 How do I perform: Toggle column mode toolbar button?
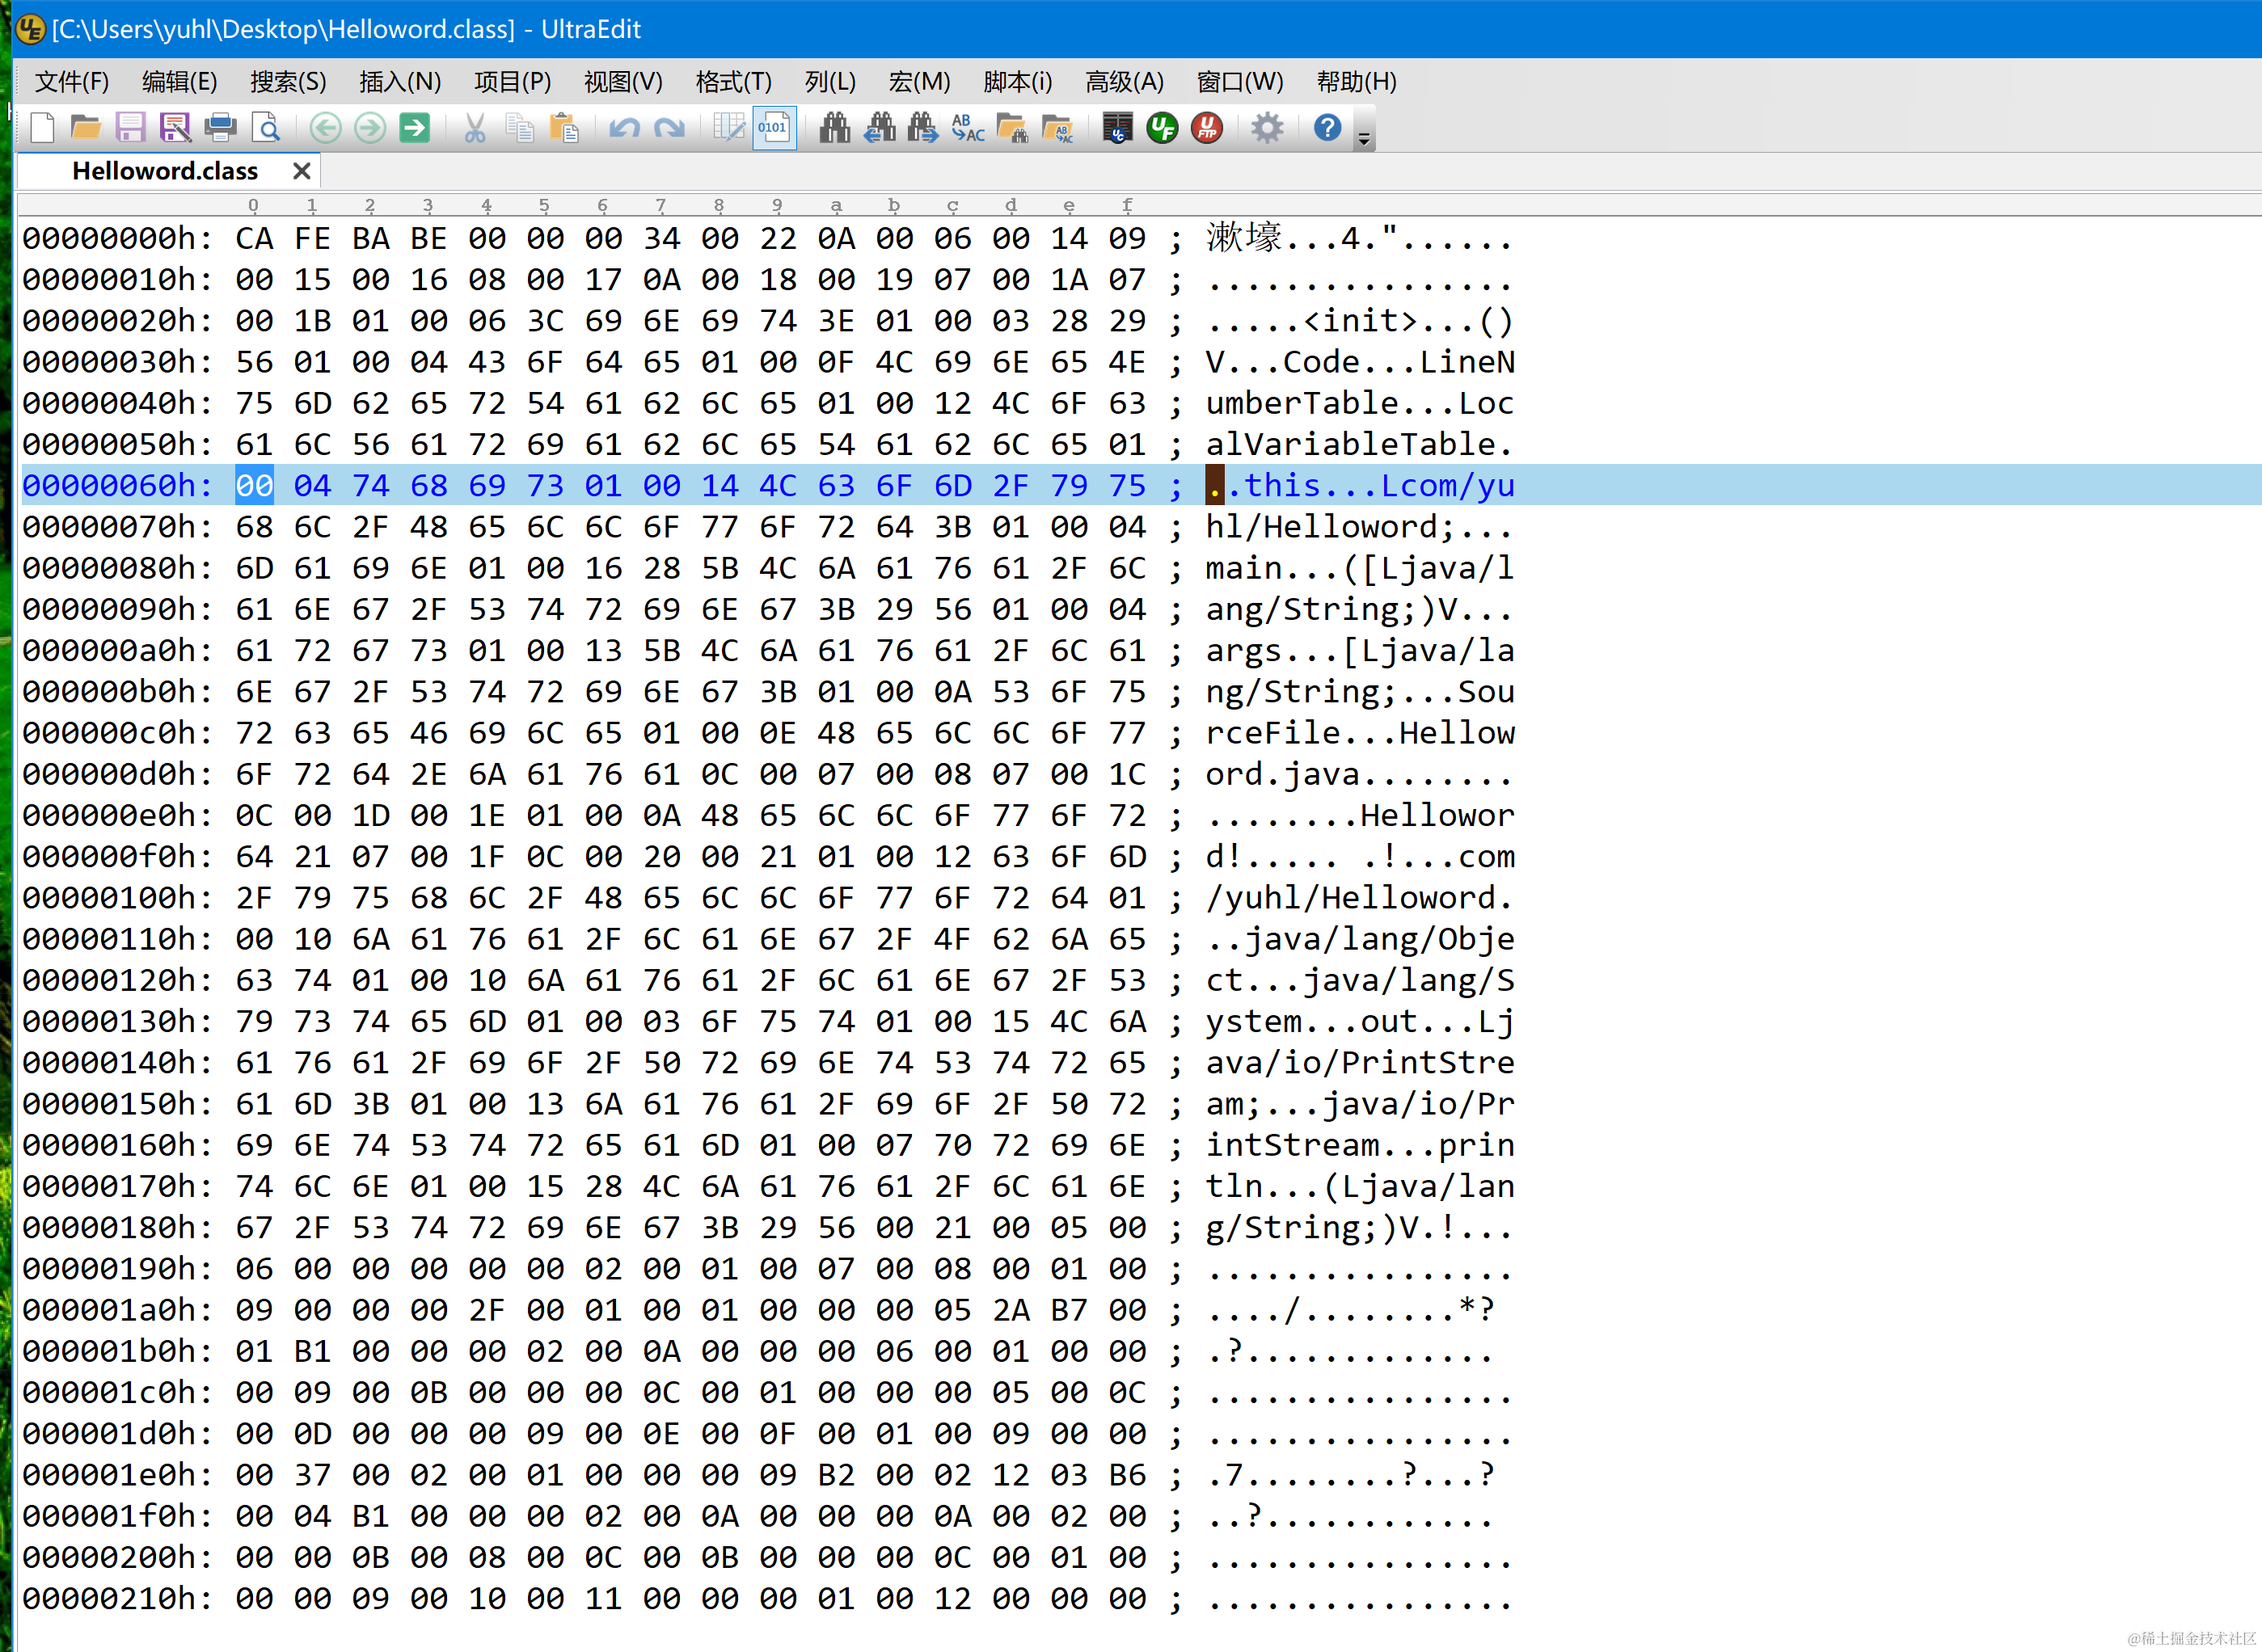pyautogui.click(x=729, y=128)
